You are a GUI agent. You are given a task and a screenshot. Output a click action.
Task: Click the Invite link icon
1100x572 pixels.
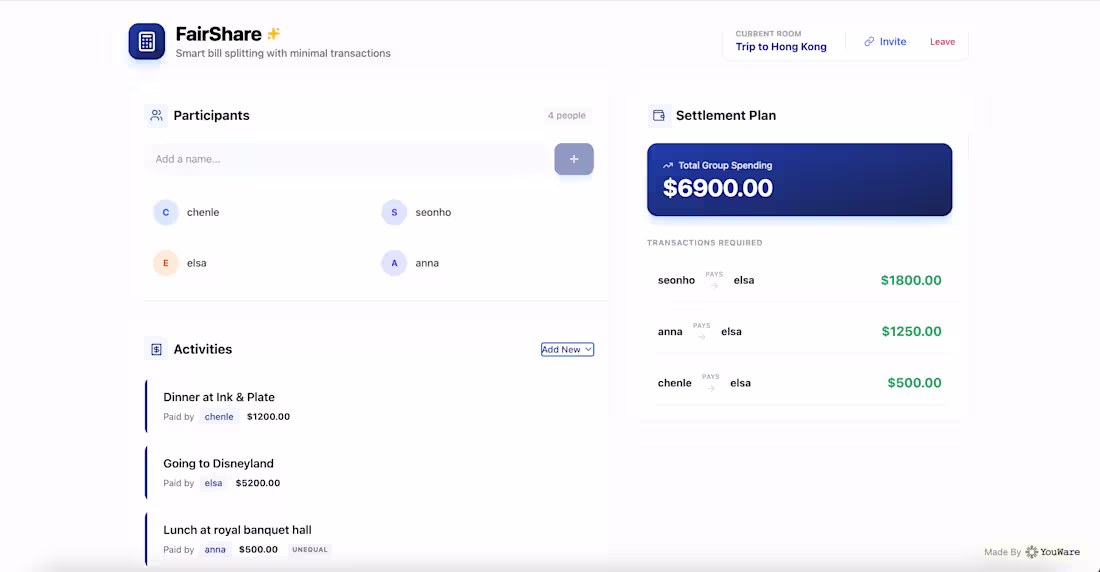(869, 41)
